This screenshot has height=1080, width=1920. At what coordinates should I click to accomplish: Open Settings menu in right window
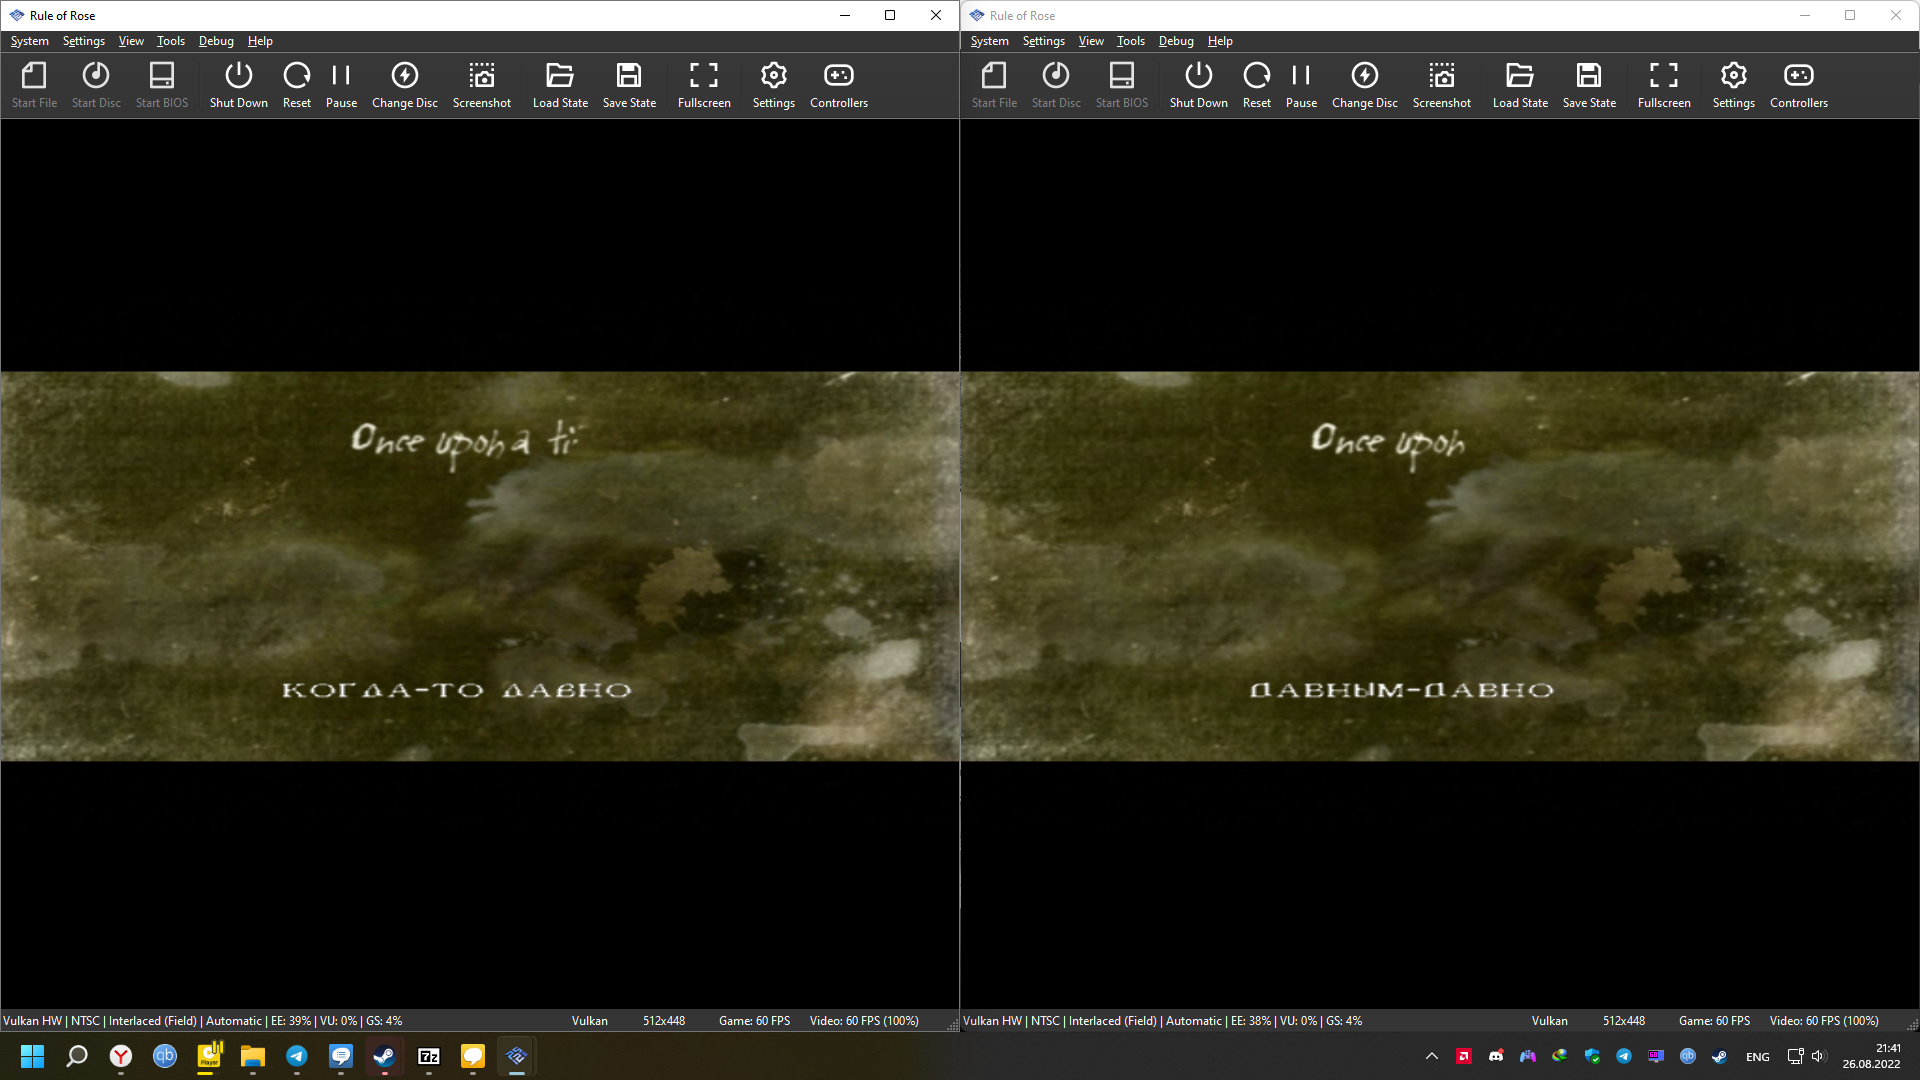1044,41
